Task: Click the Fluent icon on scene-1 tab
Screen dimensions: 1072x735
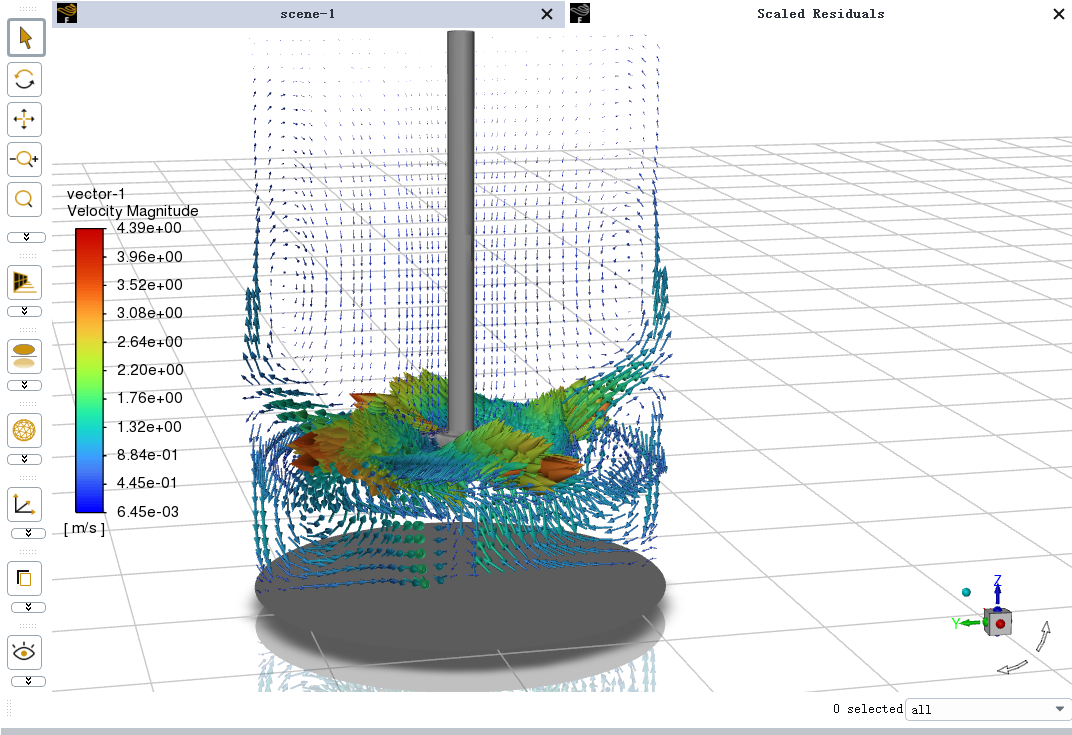Action: pyautogui.click(x=66, y=13)
